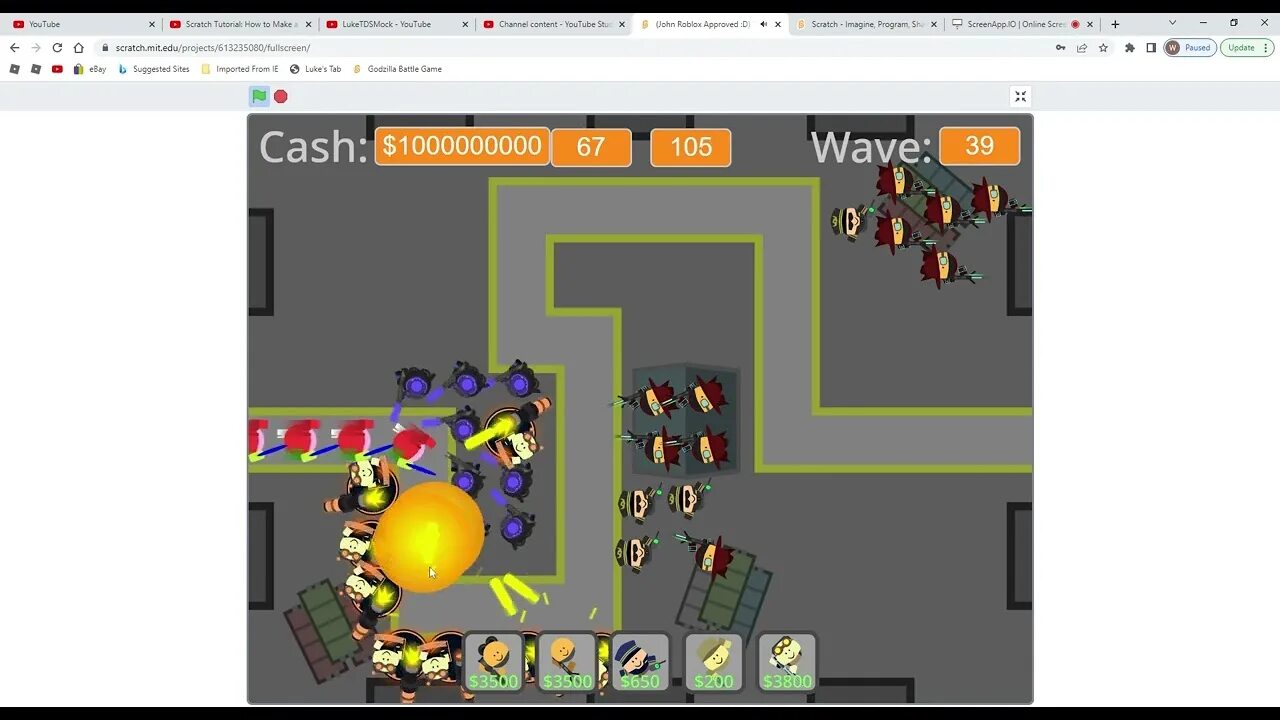Reload the Scratch page

coord(57,47)
